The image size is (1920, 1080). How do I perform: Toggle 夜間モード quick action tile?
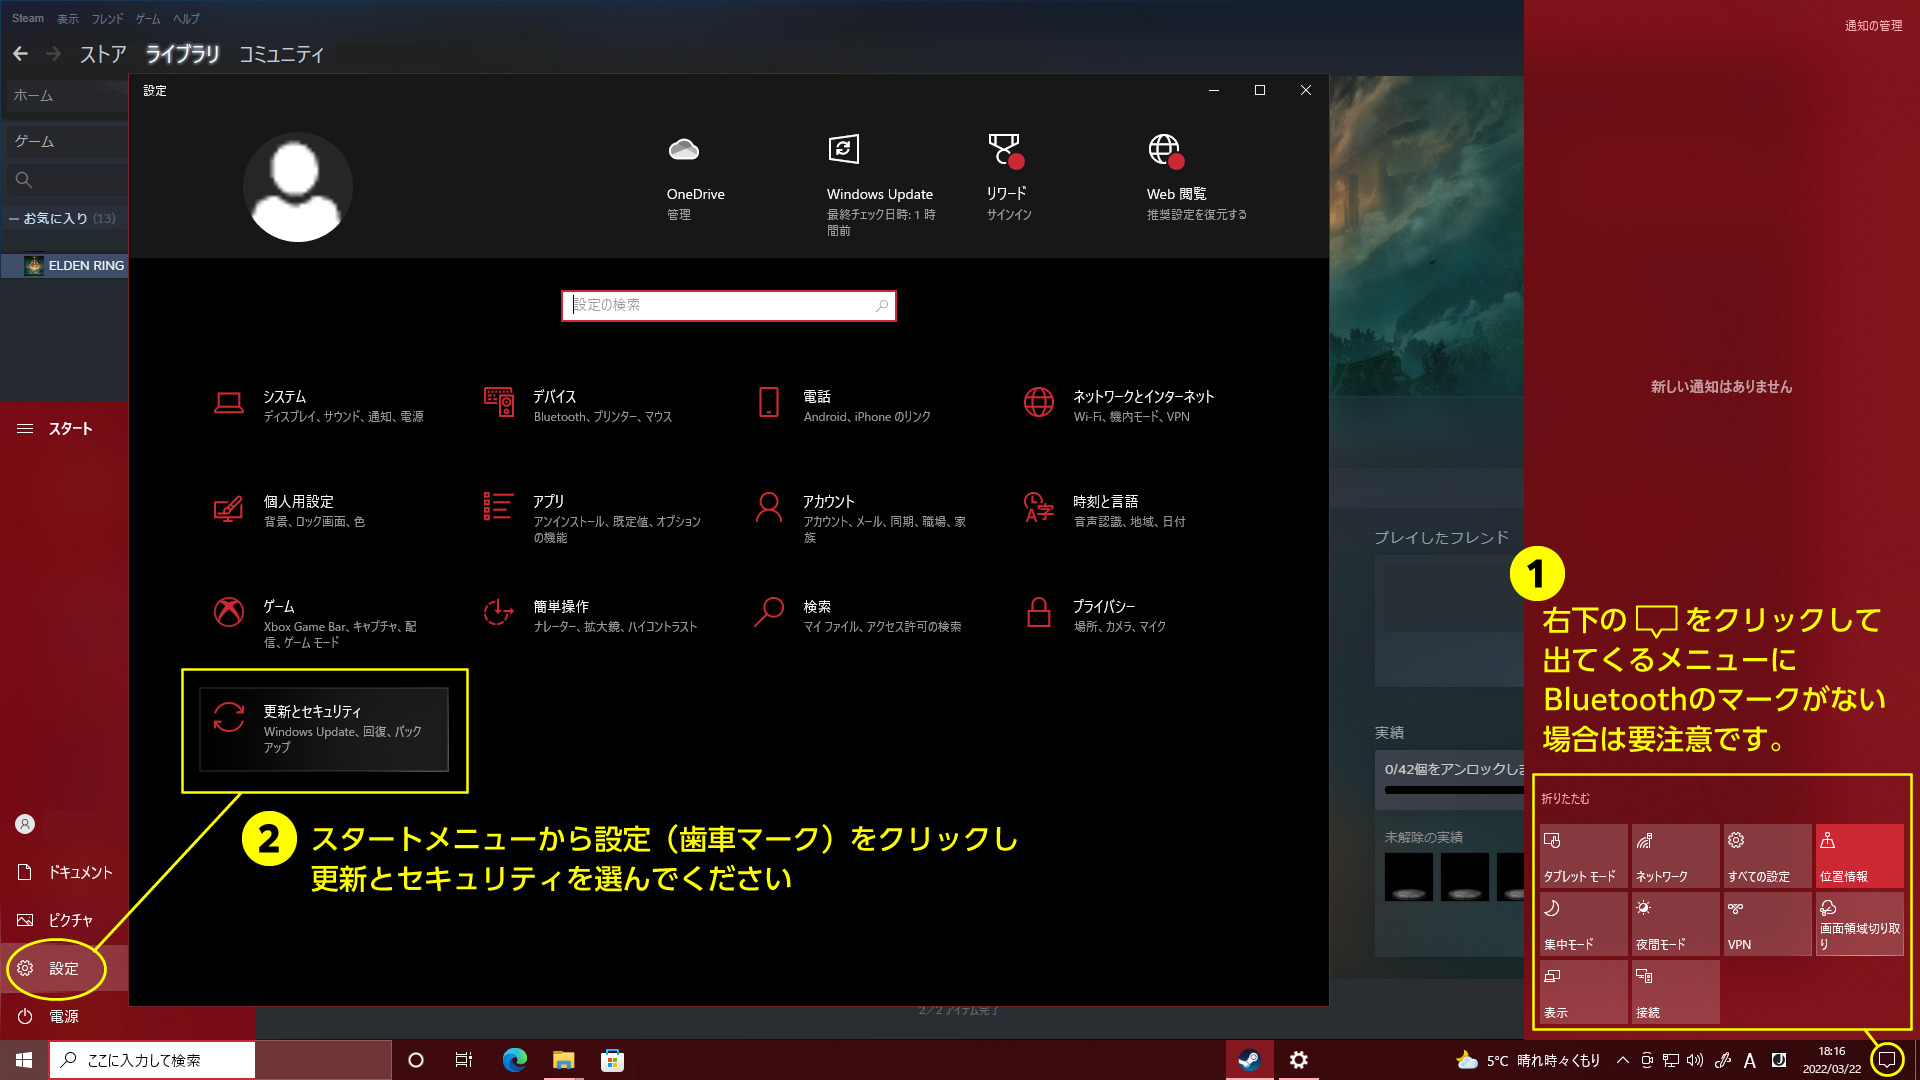point(1675,923)
